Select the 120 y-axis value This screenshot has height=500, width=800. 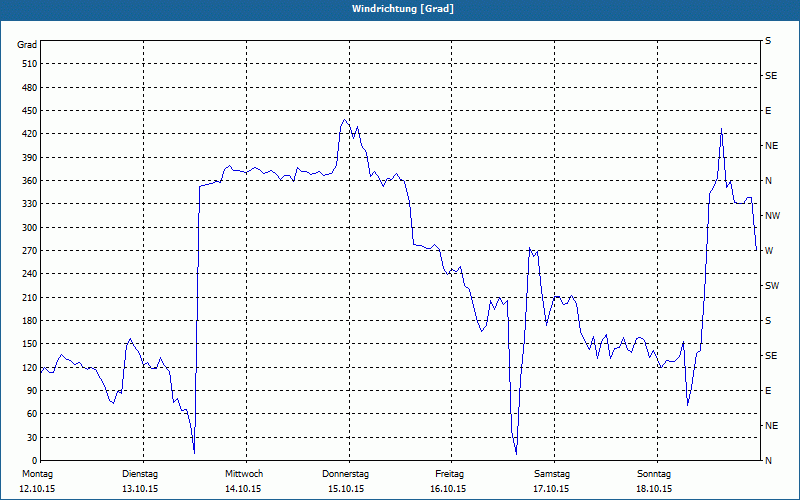coord(29,367)
